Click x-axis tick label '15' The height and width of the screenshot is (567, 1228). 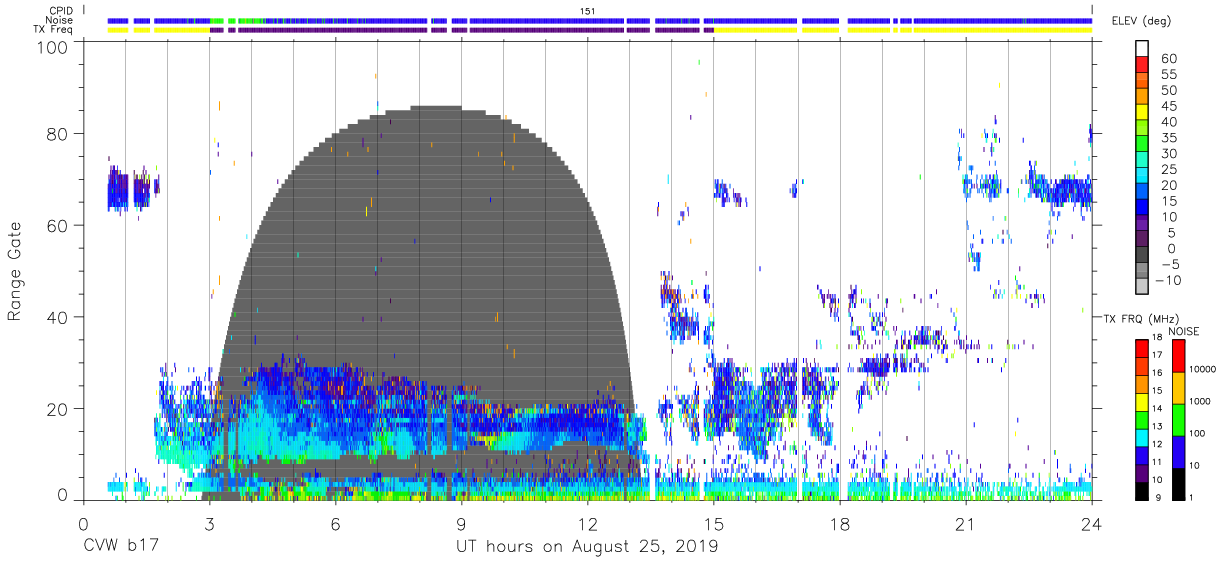714,524
